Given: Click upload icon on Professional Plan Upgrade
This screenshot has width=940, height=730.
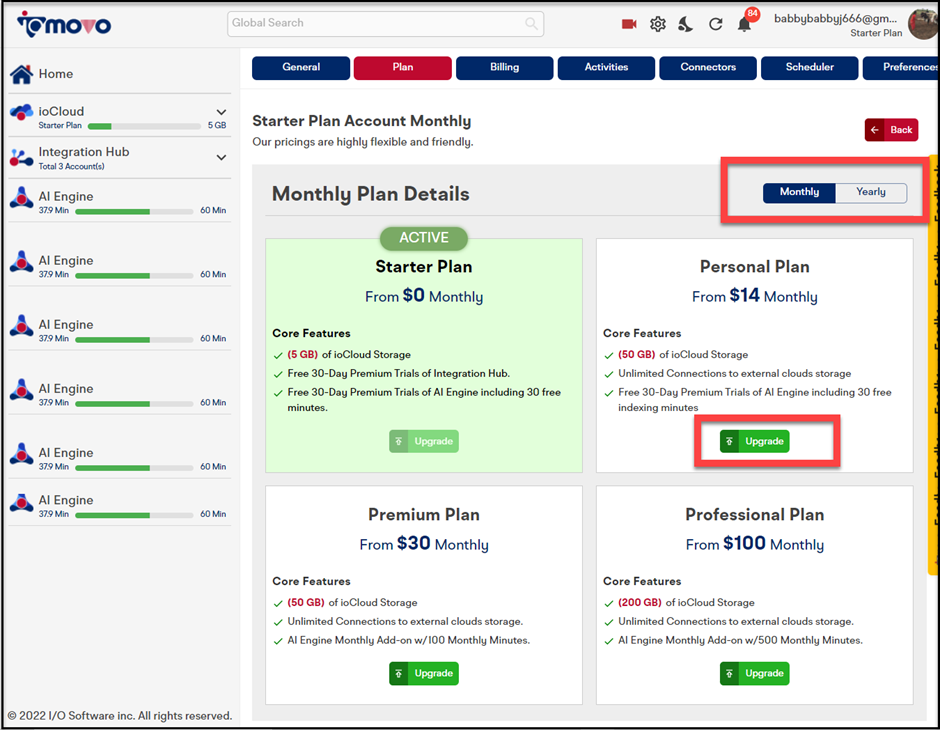Looking at the screenshot, I should click(730, 674).
